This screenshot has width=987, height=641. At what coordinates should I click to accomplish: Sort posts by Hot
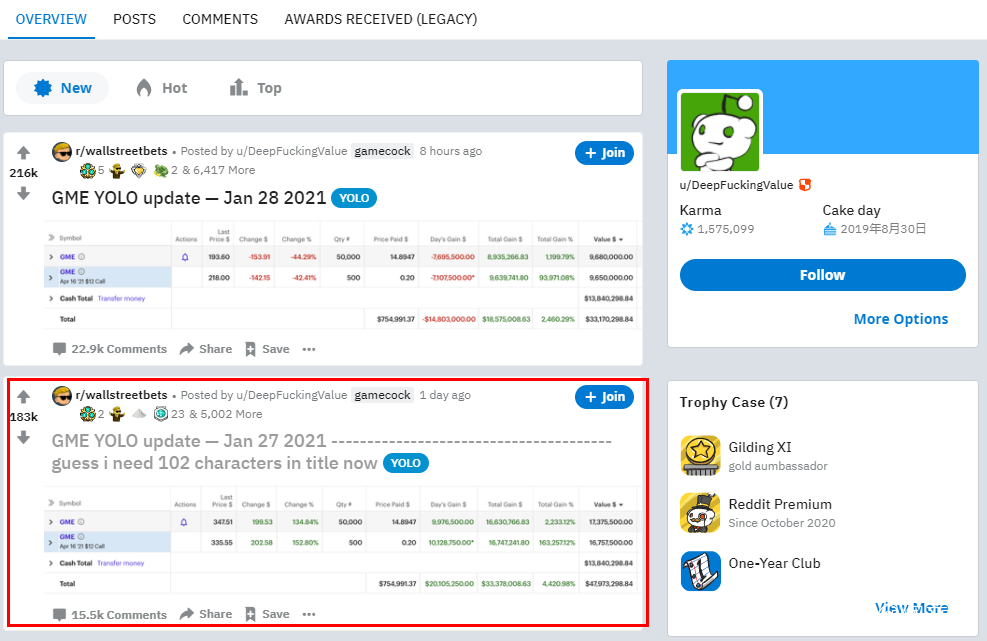pyautogui.click(x=162, y=88)
